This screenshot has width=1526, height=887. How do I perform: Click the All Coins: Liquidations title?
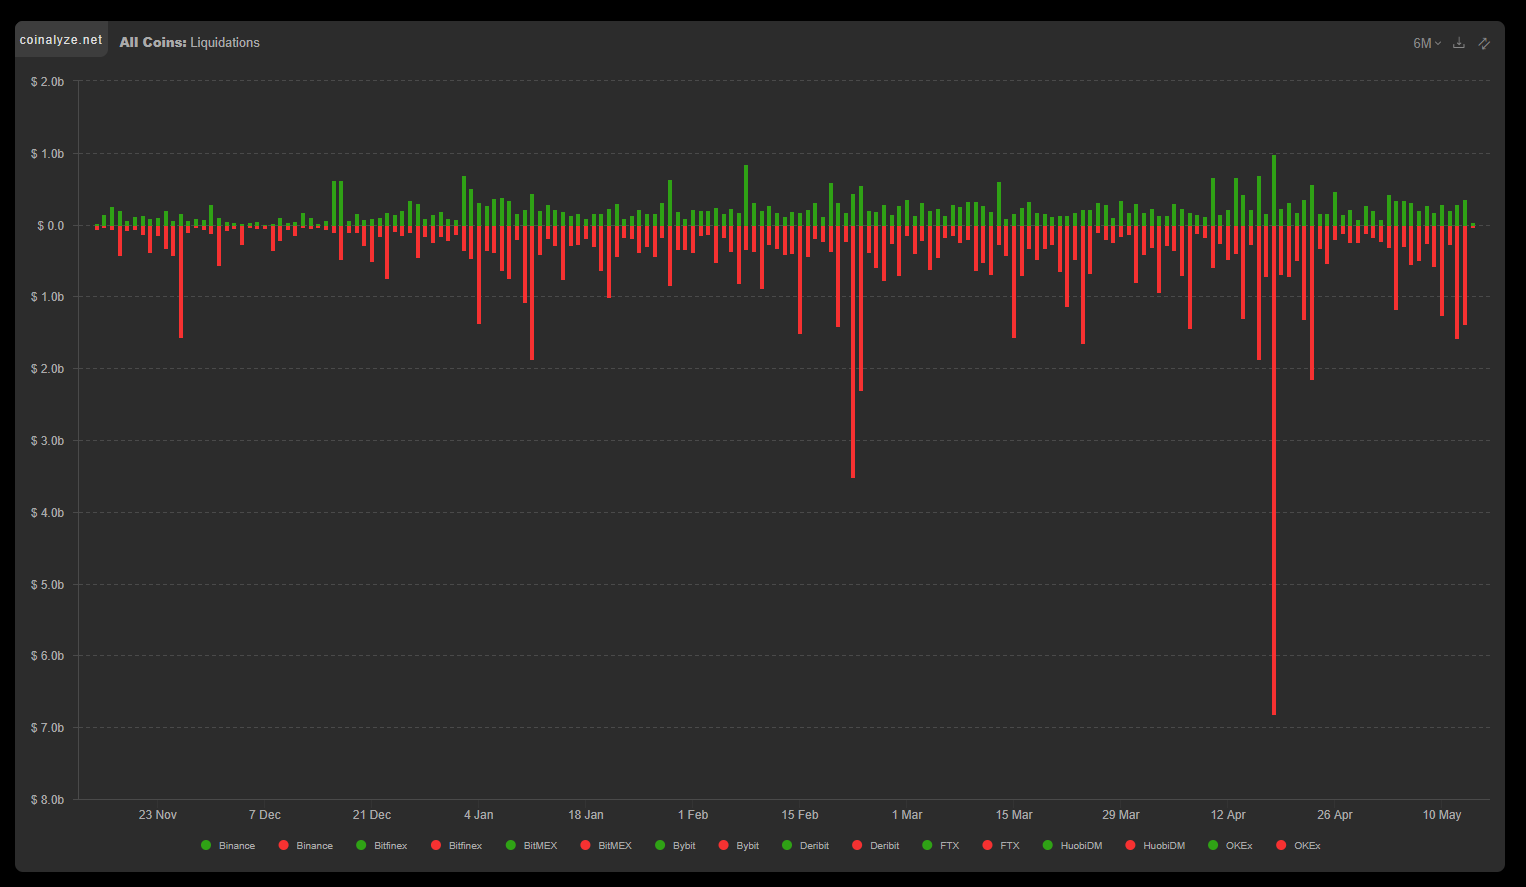189,42
